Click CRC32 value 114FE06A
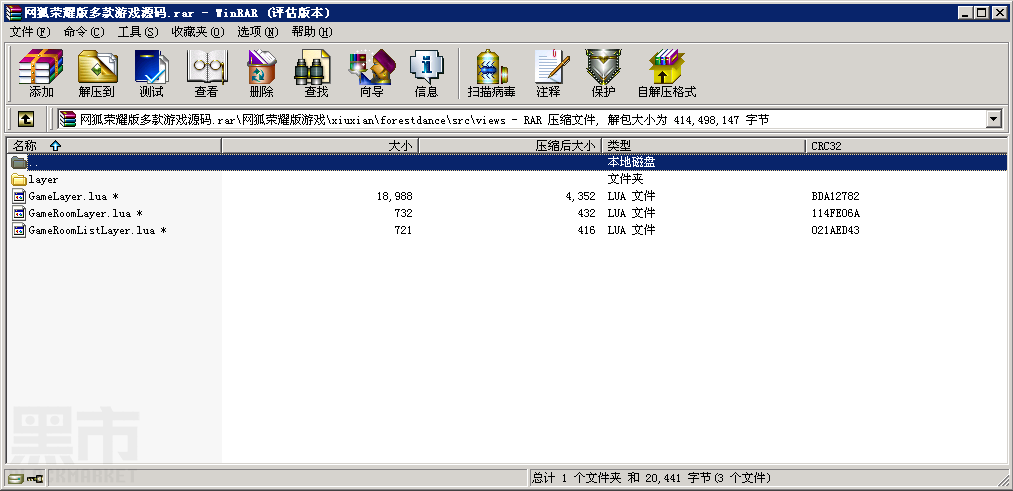The height and width of the screenshot is (491, 1013). (x=835, y=213)
